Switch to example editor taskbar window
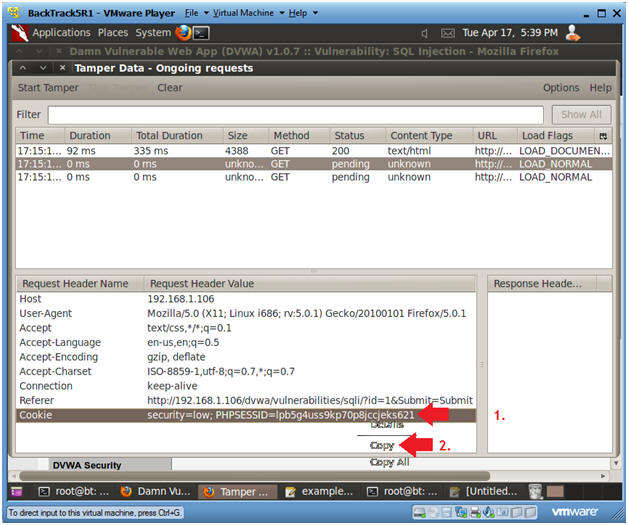The image size is (628, 525). click(321, 491)
